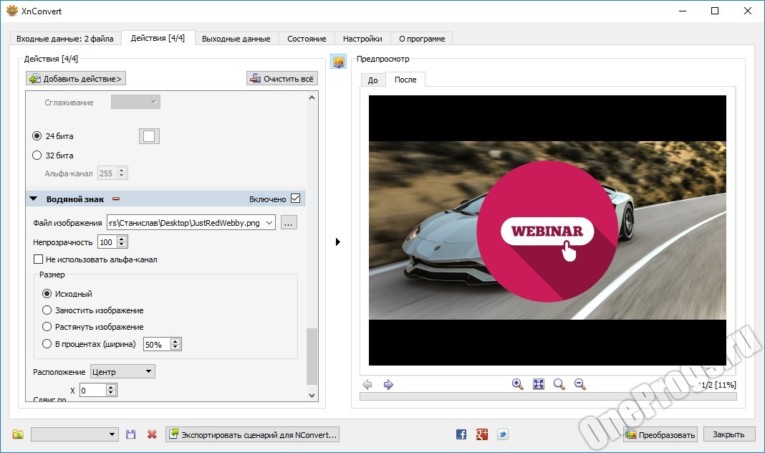
Task: Click Очистить всё button
Action: [x=282, y=79]
